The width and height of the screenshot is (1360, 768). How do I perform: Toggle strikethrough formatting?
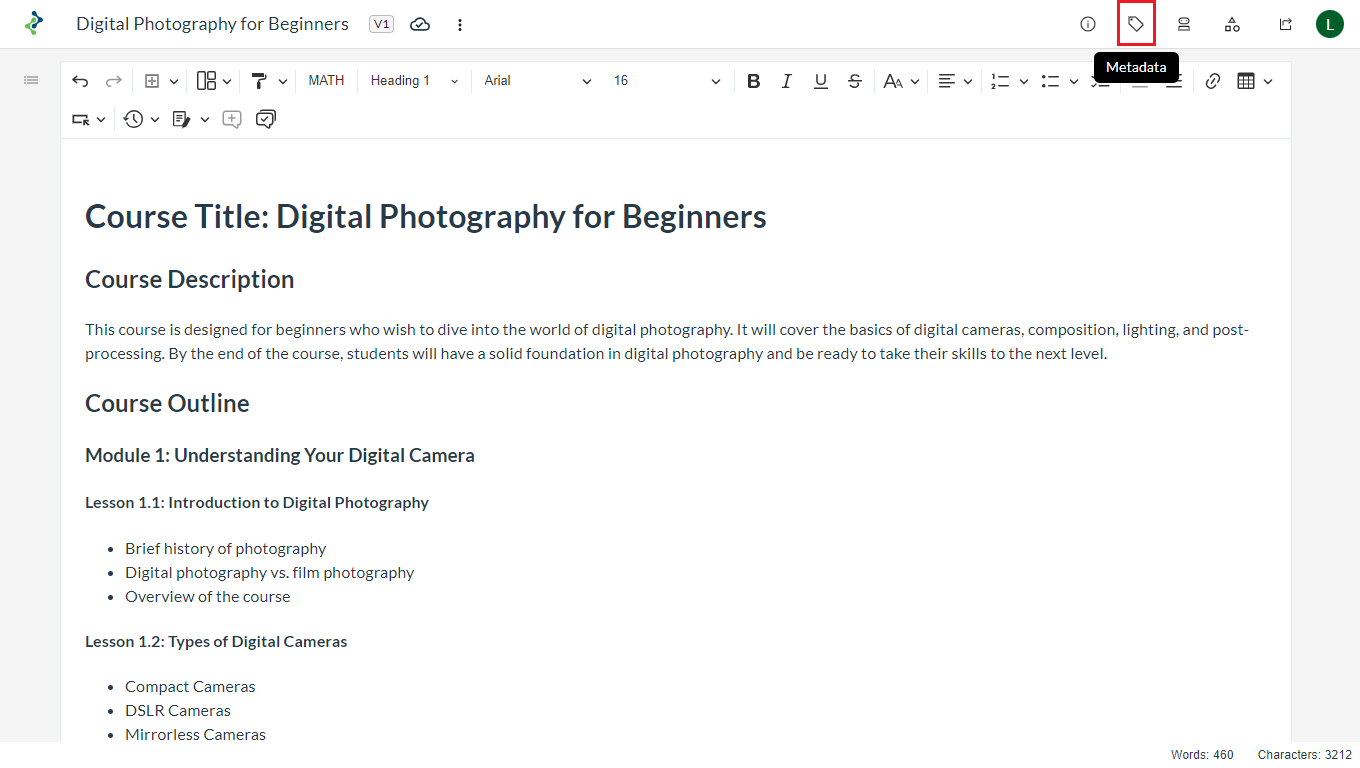[x=855, y=81]
